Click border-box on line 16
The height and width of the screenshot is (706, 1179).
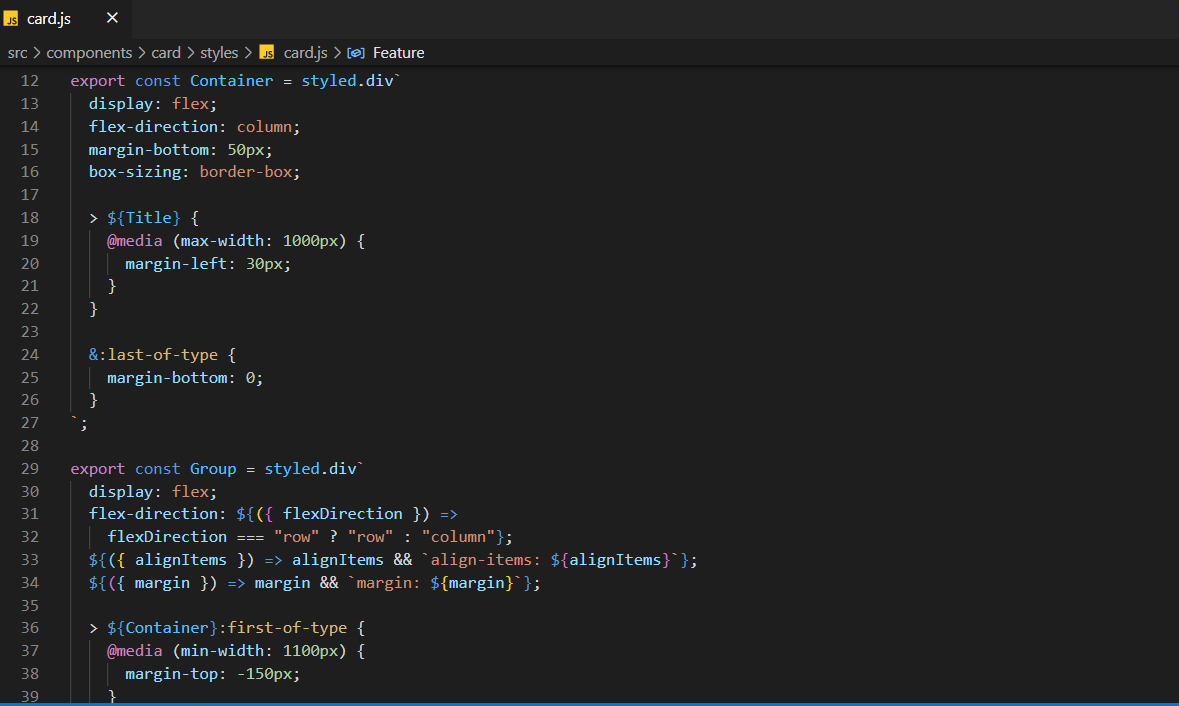click(245, 171)
